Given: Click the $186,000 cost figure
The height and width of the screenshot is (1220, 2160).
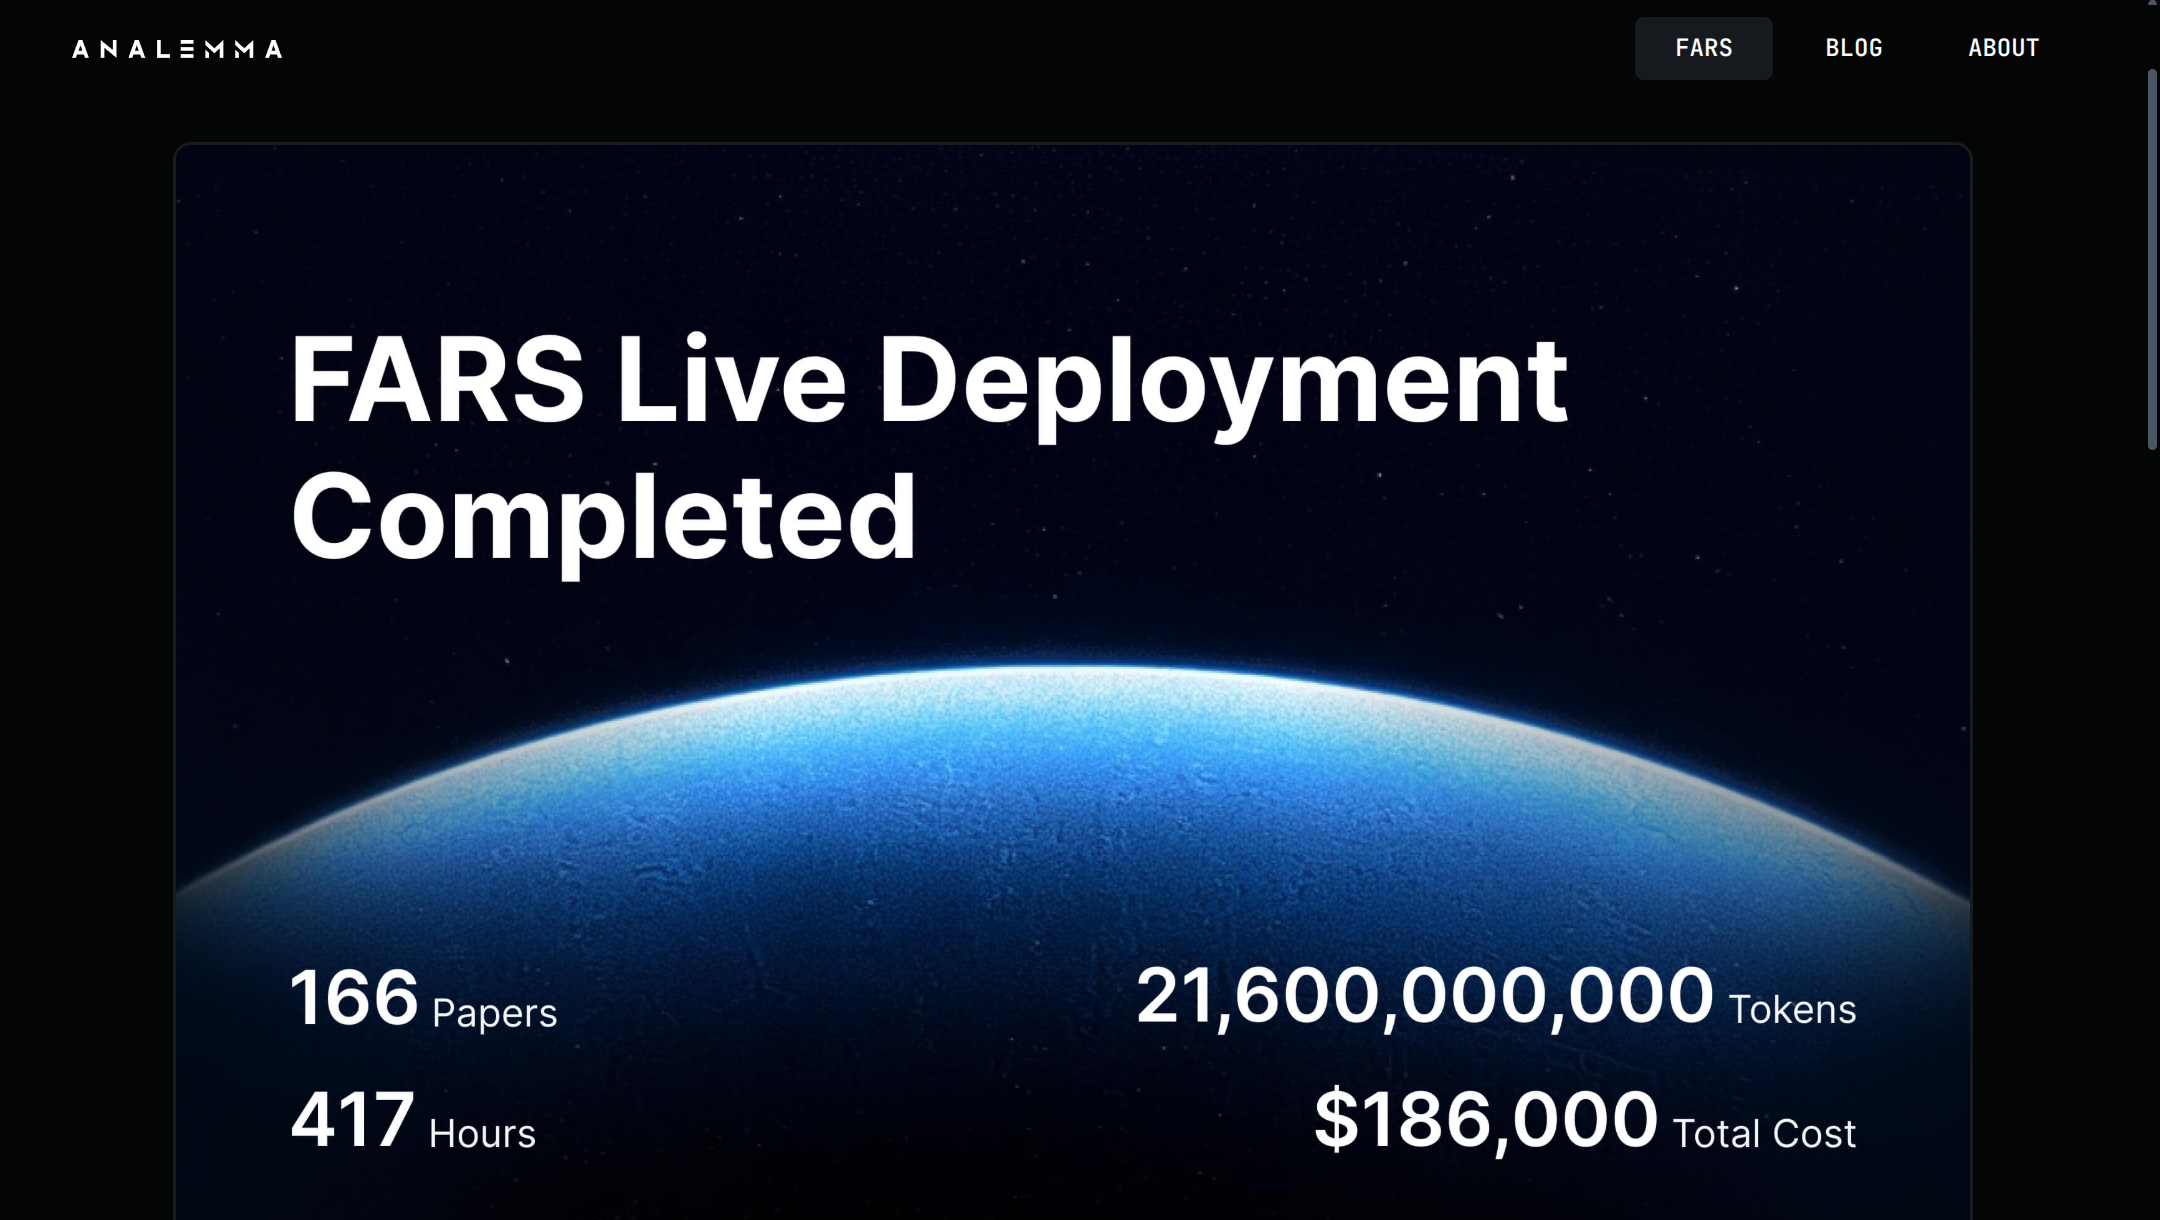Looking at the screenshot, I should coord(1485,1120).
